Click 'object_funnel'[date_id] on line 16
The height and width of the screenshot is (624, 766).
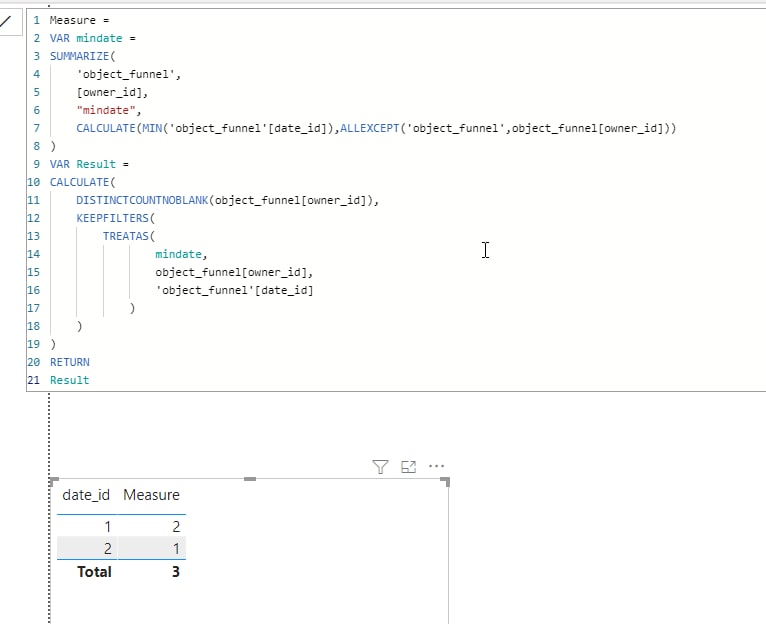tap(234, 290)
